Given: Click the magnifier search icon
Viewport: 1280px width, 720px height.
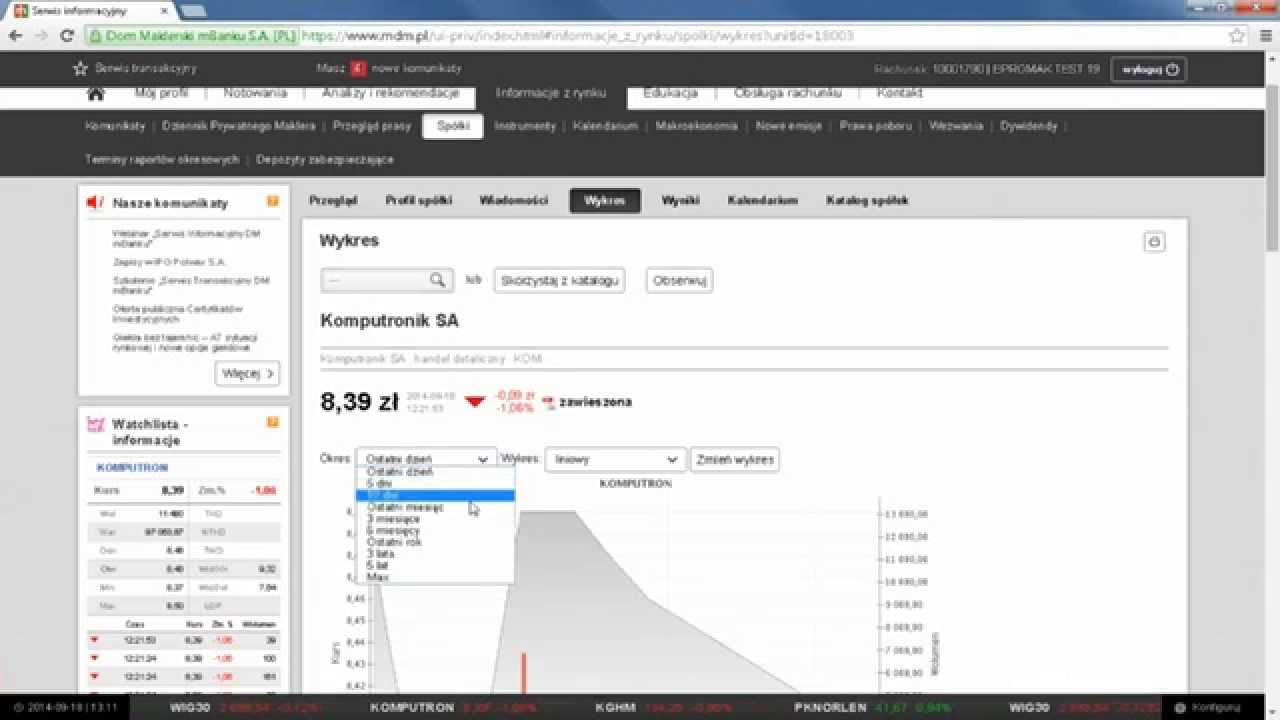Looking at the screenshot, I should coord(437,281).
